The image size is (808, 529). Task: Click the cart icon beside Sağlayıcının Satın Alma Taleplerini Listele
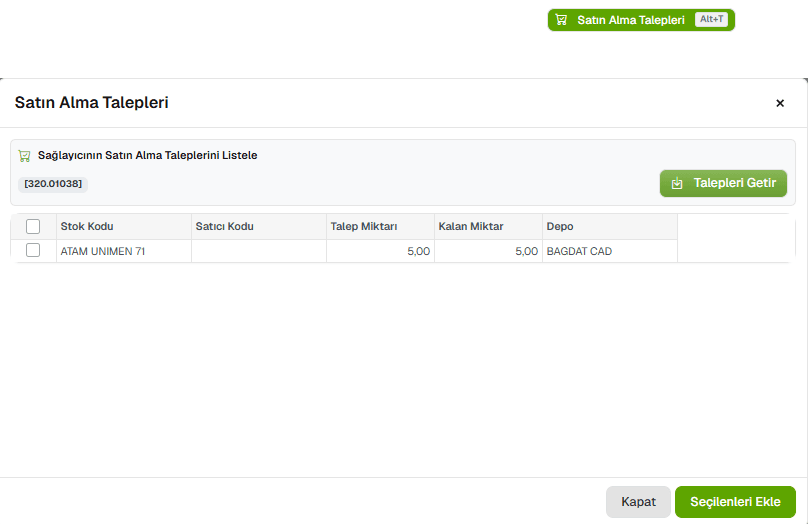[x=25, y=156]
